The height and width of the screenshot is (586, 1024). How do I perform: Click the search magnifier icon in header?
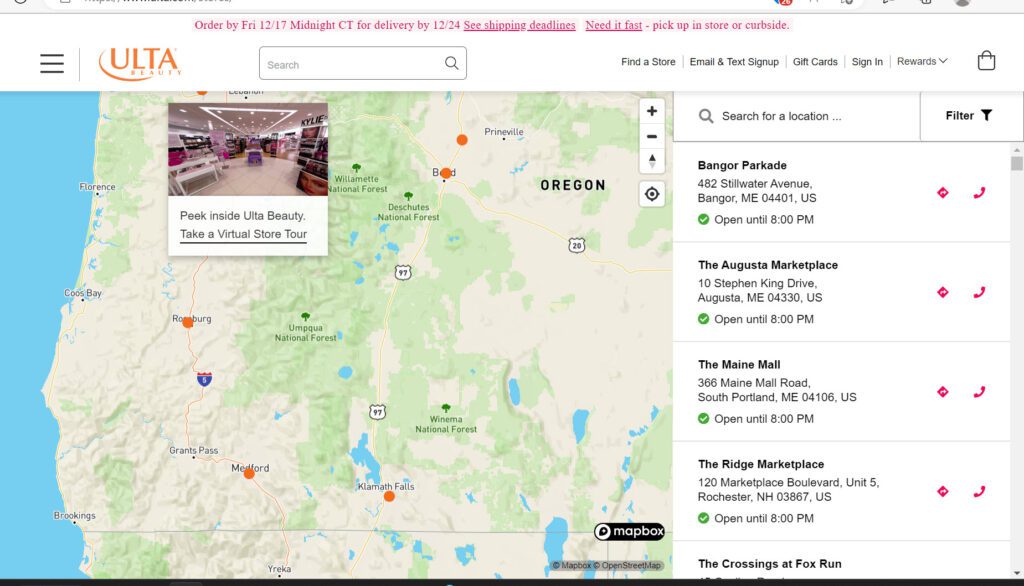click(x=451, y=63)
